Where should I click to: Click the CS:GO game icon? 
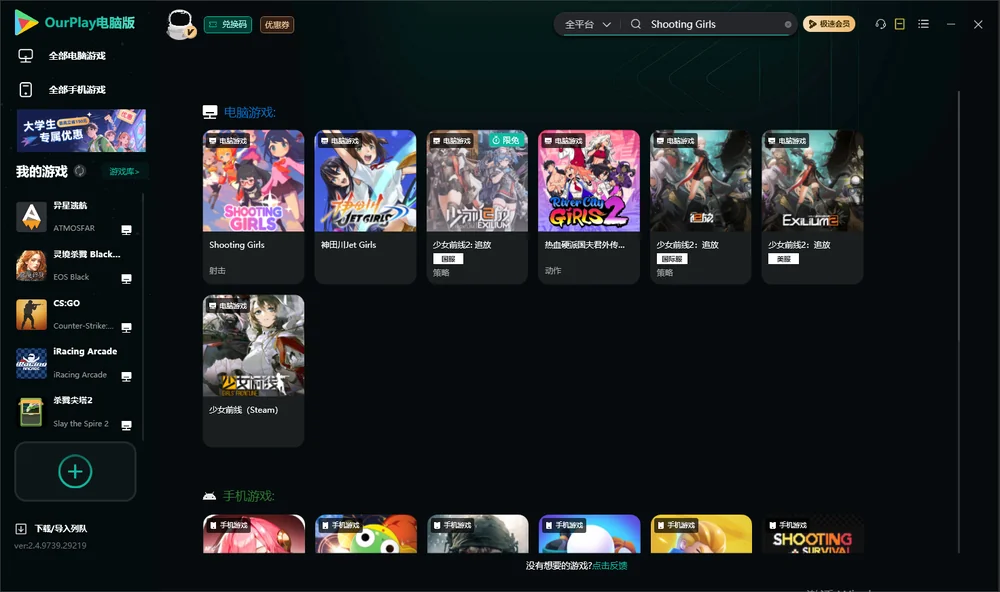coord(31,314)
